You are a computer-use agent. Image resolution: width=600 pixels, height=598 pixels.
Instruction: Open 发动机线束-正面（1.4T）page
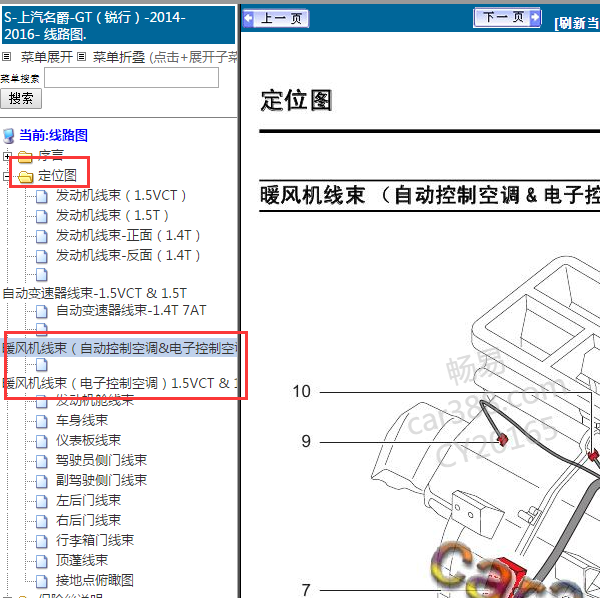click(128, 235)
